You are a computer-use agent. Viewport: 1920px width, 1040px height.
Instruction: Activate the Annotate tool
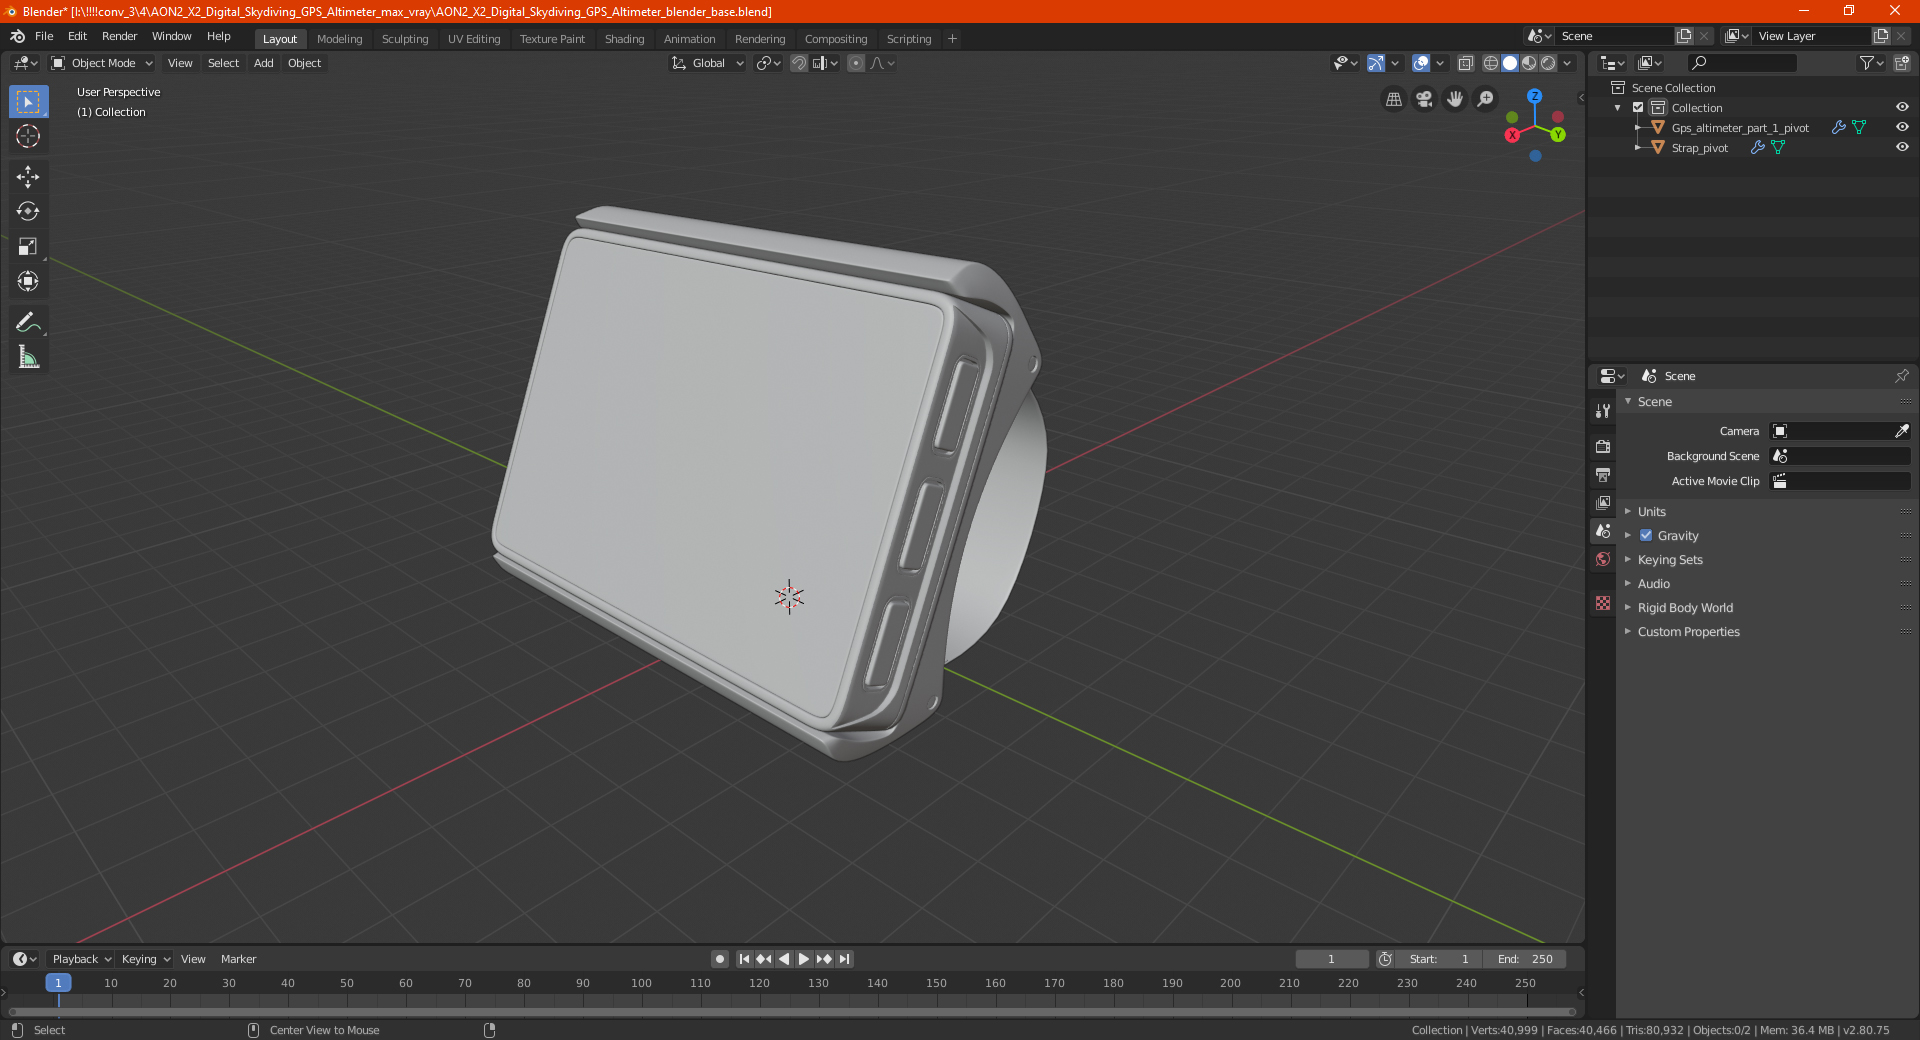pyautogui.click(x=28, y=322)
